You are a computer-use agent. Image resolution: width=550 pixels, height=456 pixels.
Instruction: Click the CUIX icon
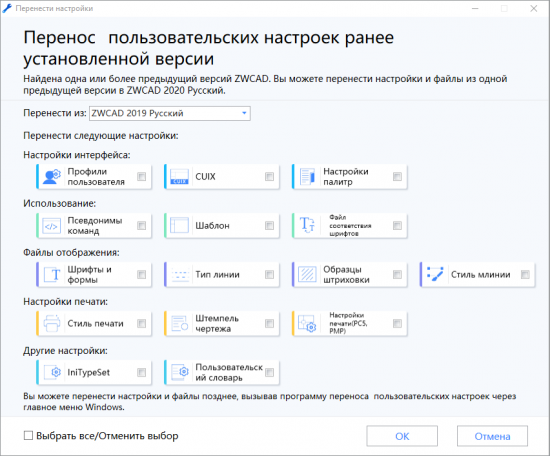179,176
